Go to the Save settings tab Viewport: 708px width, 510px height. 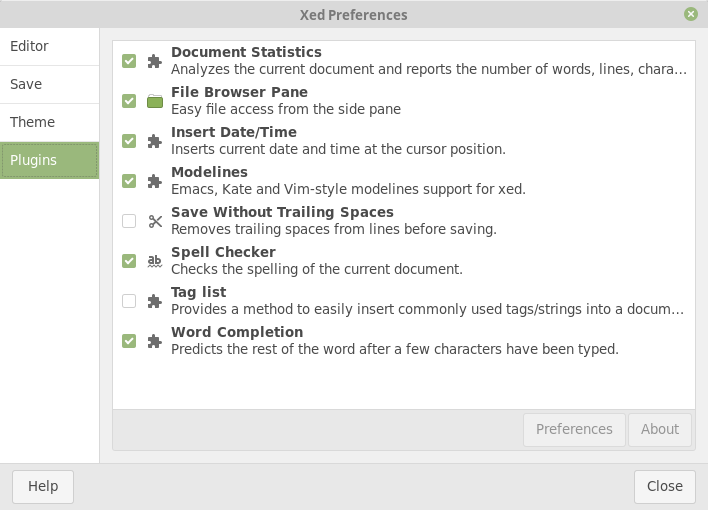click(26, 84)
